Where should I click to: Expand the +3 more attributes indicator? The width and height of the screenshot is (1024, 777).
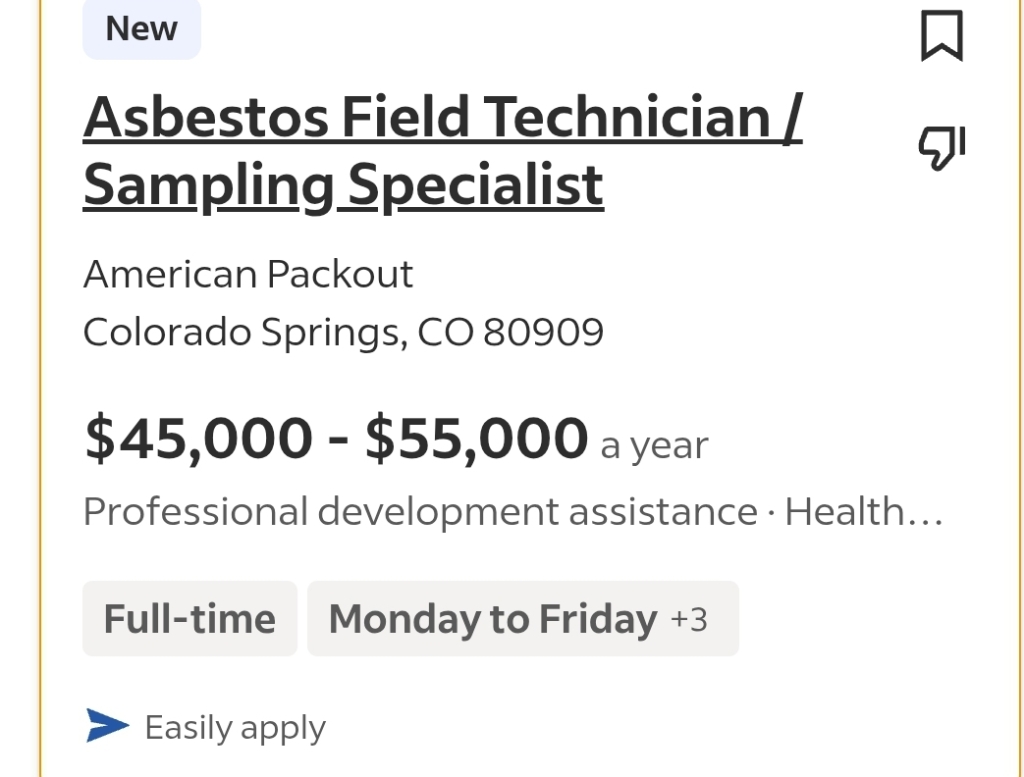click(x=689, y=620)
